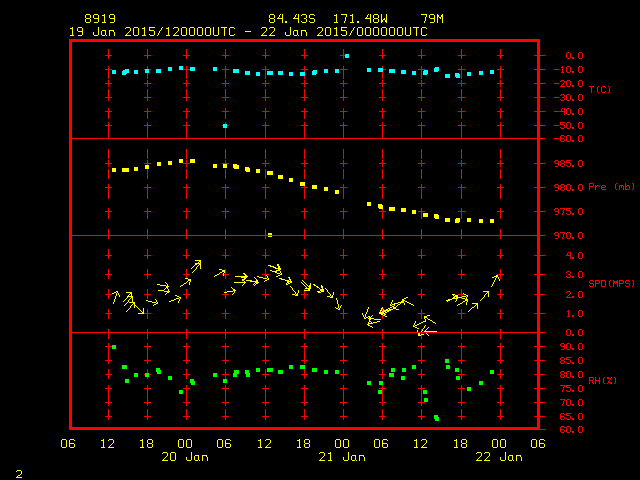The height and width of the screenshot is (480, 640).
Task: Select the 85.0 humidity tick label
Action: 571,361
